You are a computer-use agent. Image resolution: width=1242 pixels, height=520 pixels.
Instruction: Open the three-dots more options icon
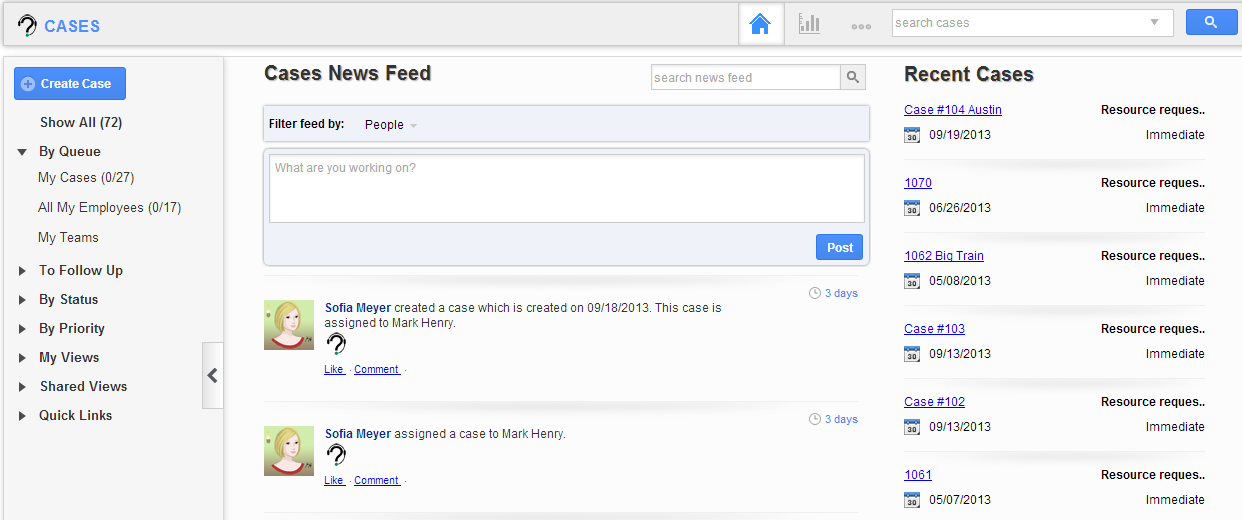(861, 26)
